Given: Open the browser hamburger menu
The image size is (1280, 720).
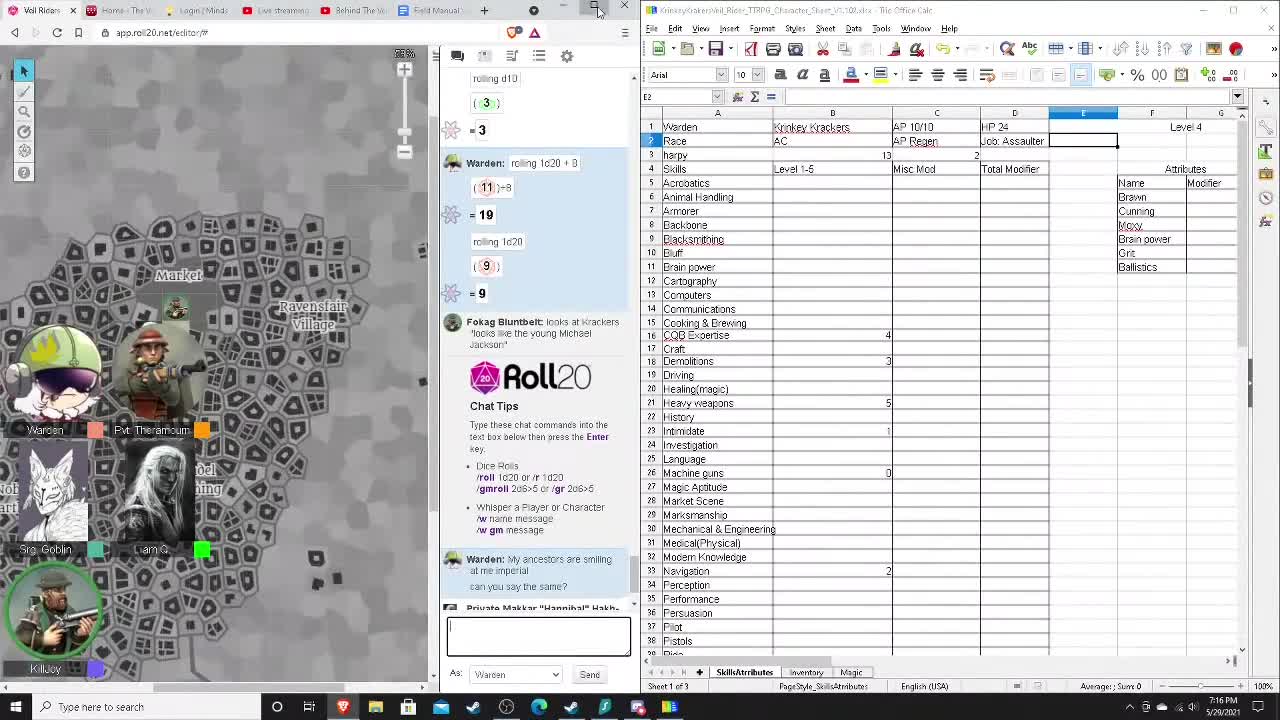Looking at the screenshot, I should tap(625, 32).
